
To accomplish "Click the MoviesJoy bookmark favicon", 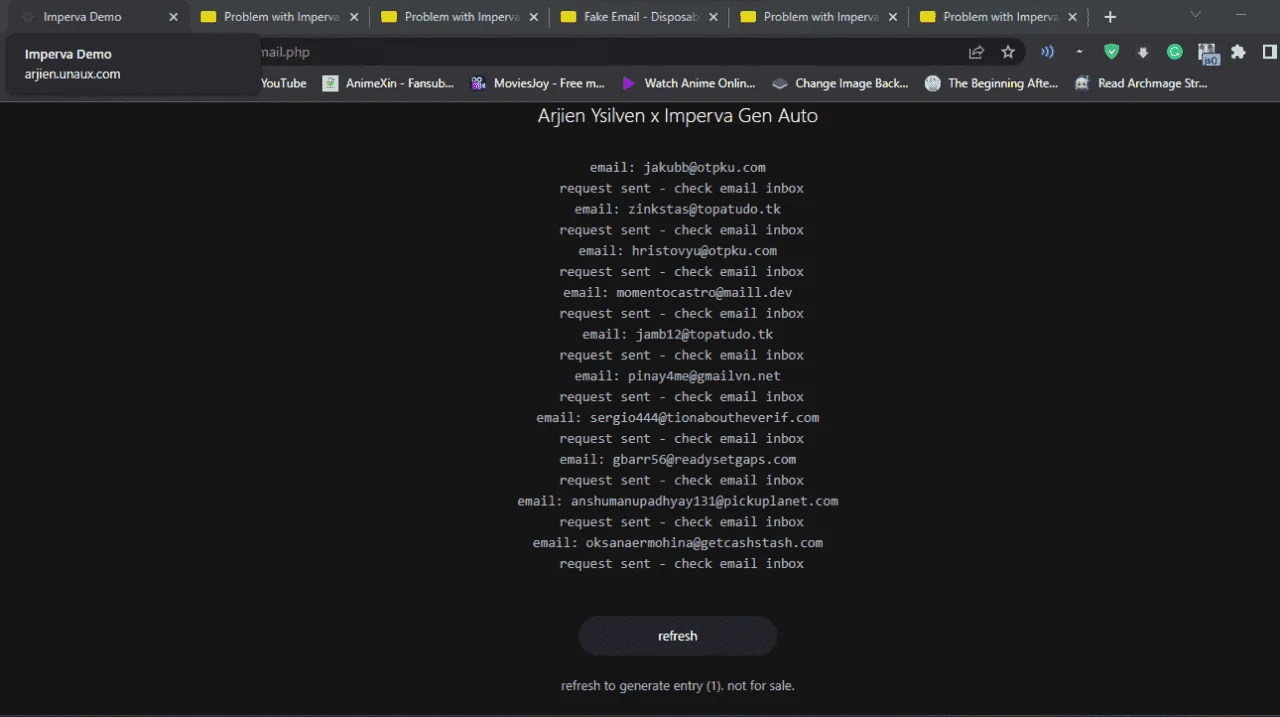I will point(478,83).
